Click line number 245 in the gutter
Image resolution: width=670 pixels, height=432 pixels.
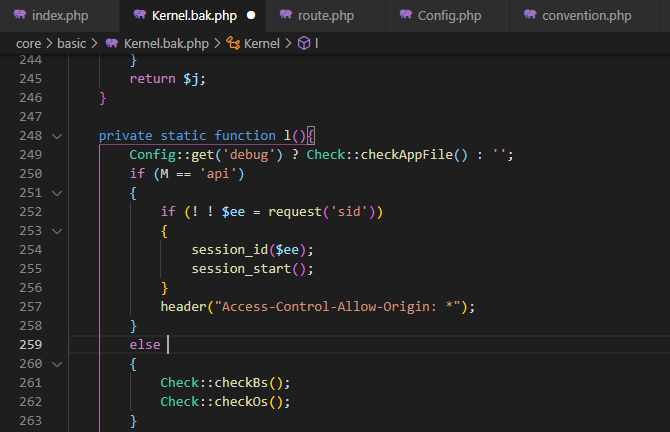pyautogui.click(x=31, y=79)
